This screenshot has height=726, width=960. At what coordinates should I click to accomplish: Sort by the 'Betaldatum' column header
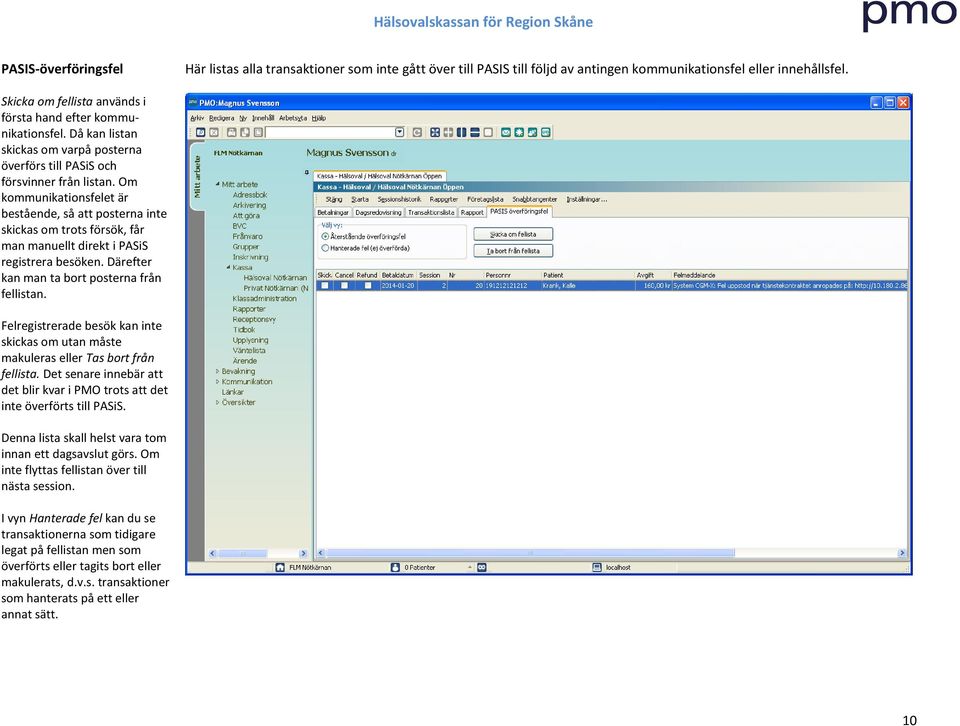tap(398, 275)
